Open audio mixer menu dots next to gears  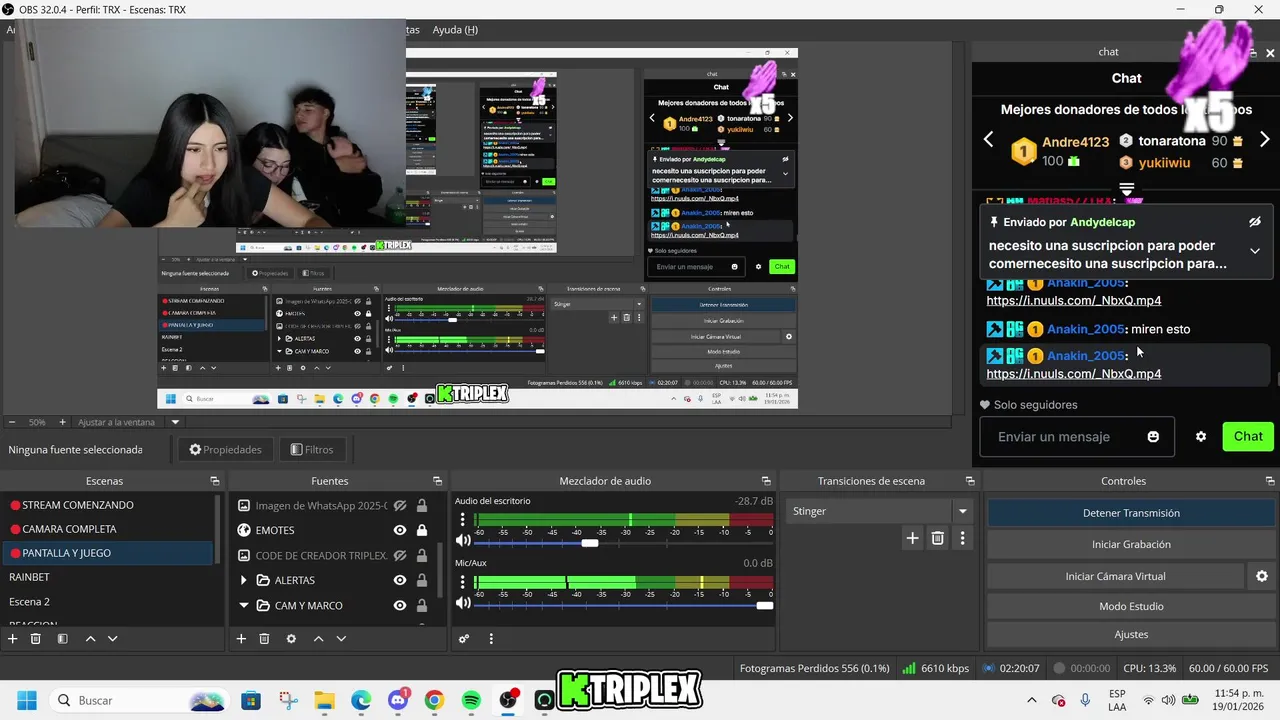click(491, 638)
